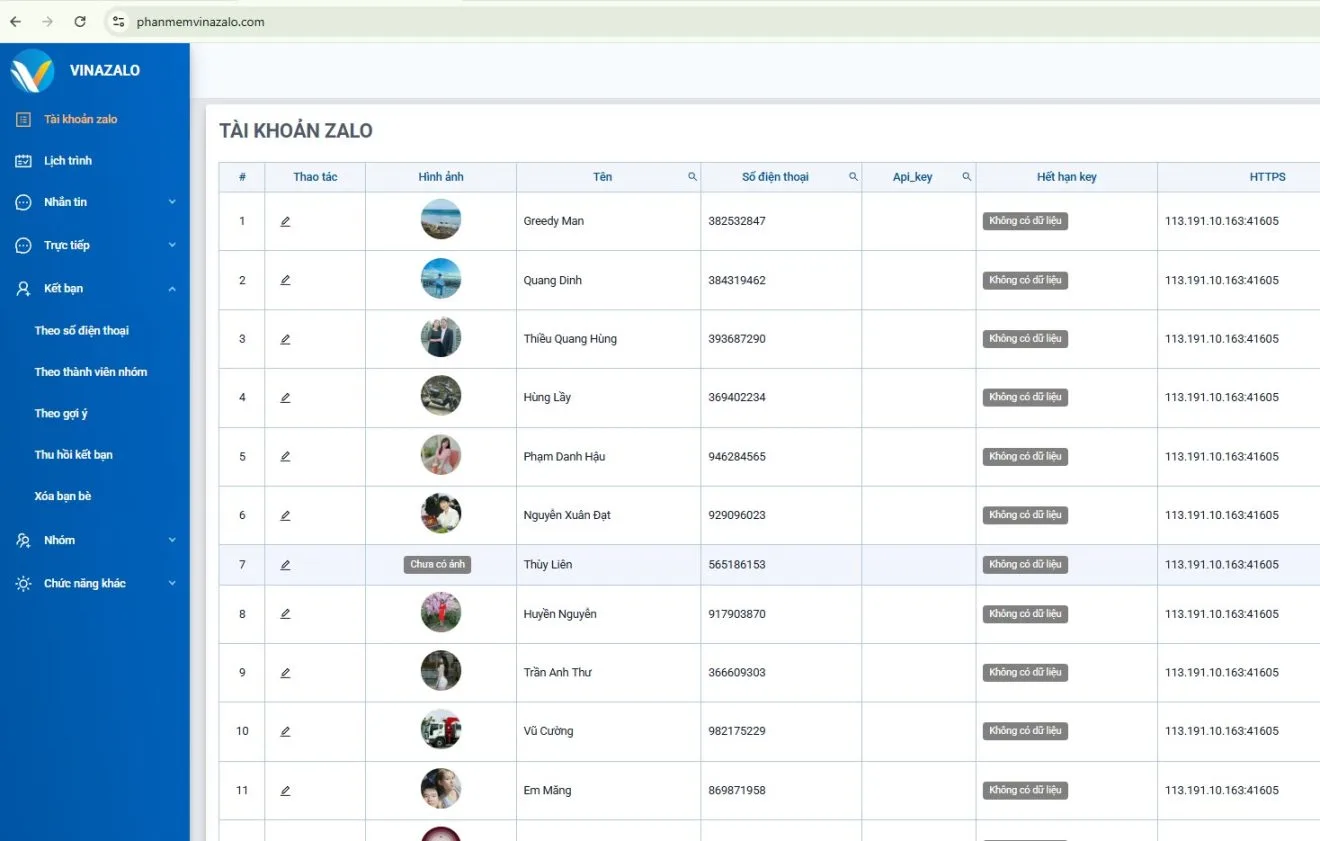Click the search icon in Api_key header
The height and width of the screenshot is (841, 1320).
[x=966, y=177]
